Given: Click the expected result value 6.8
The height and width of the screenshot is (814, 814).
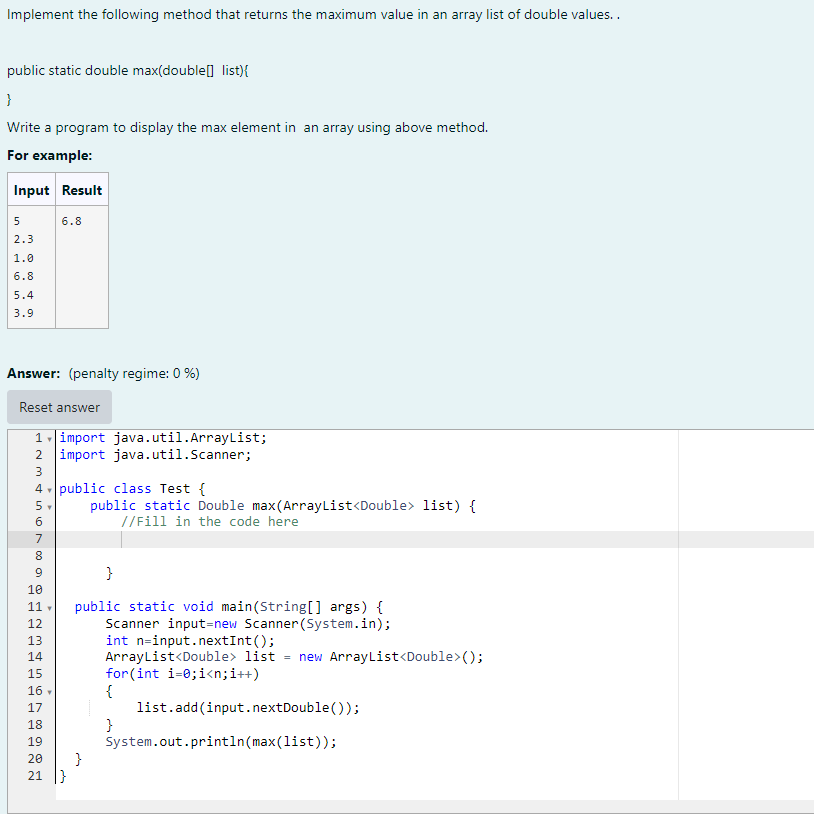Looking at the screenshot, I should 72,221.
